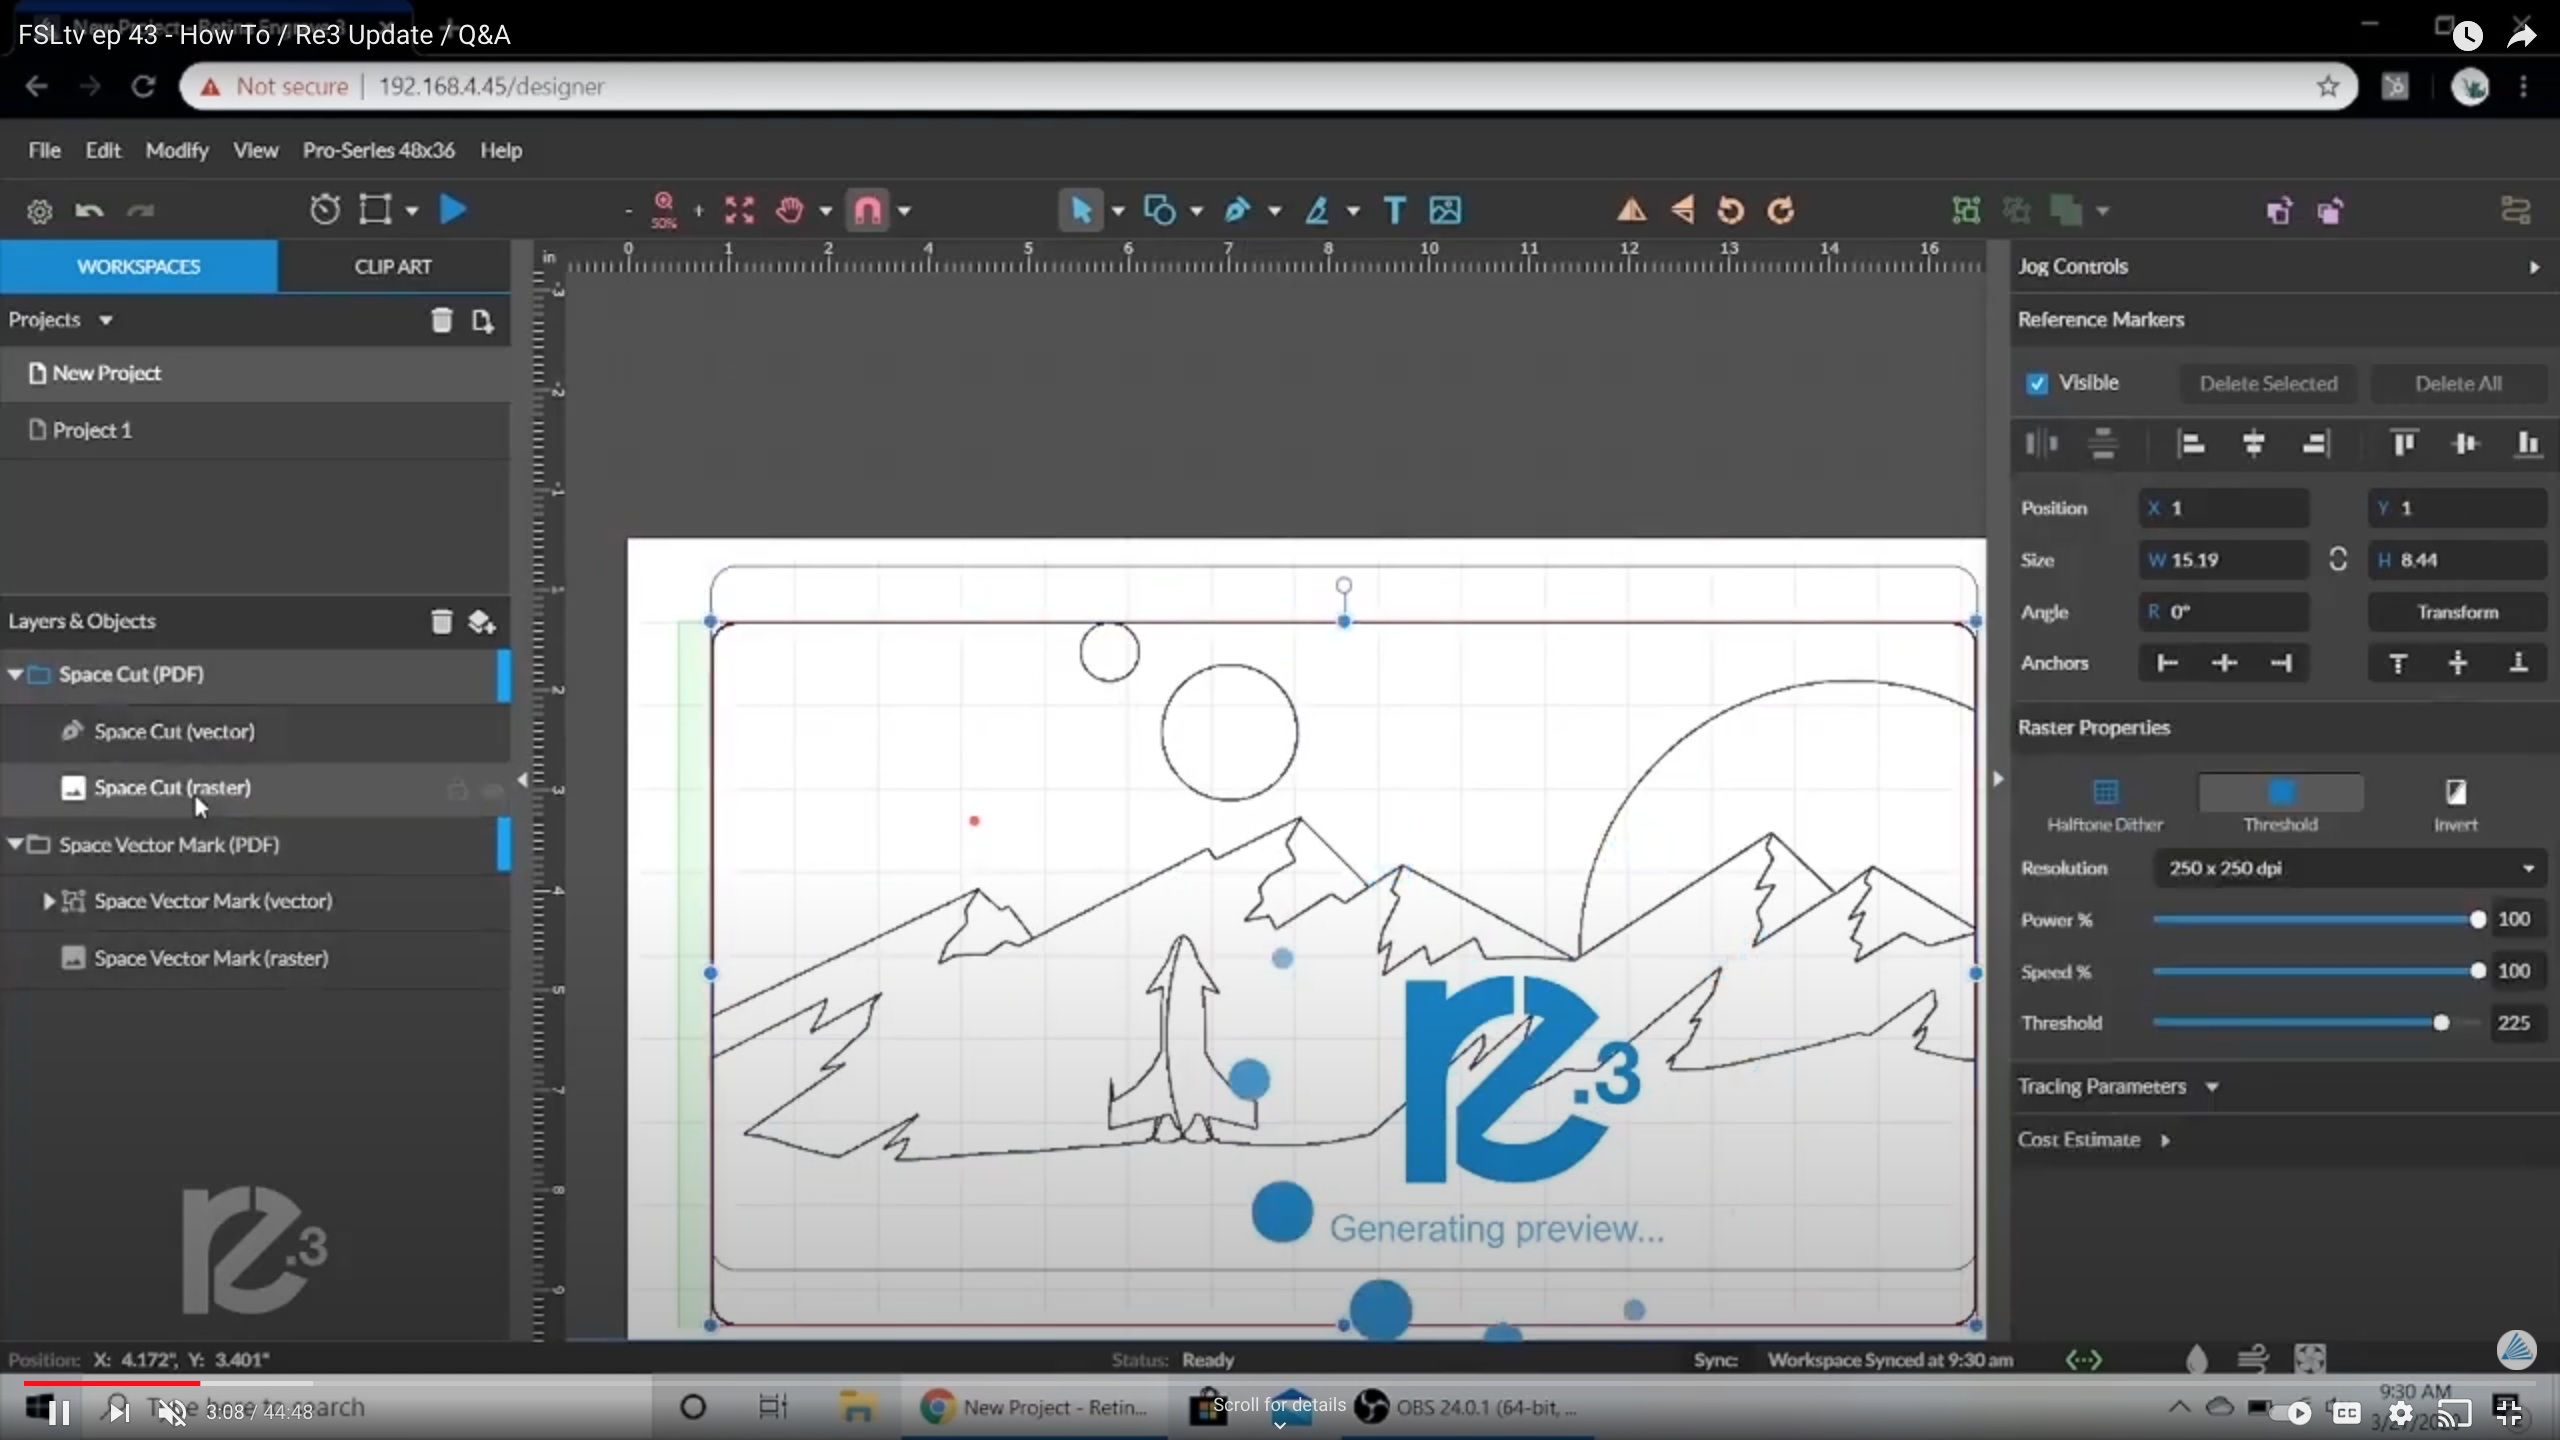Switch to the Clip Art tab

pyautogui.click(x=393, y=265)
